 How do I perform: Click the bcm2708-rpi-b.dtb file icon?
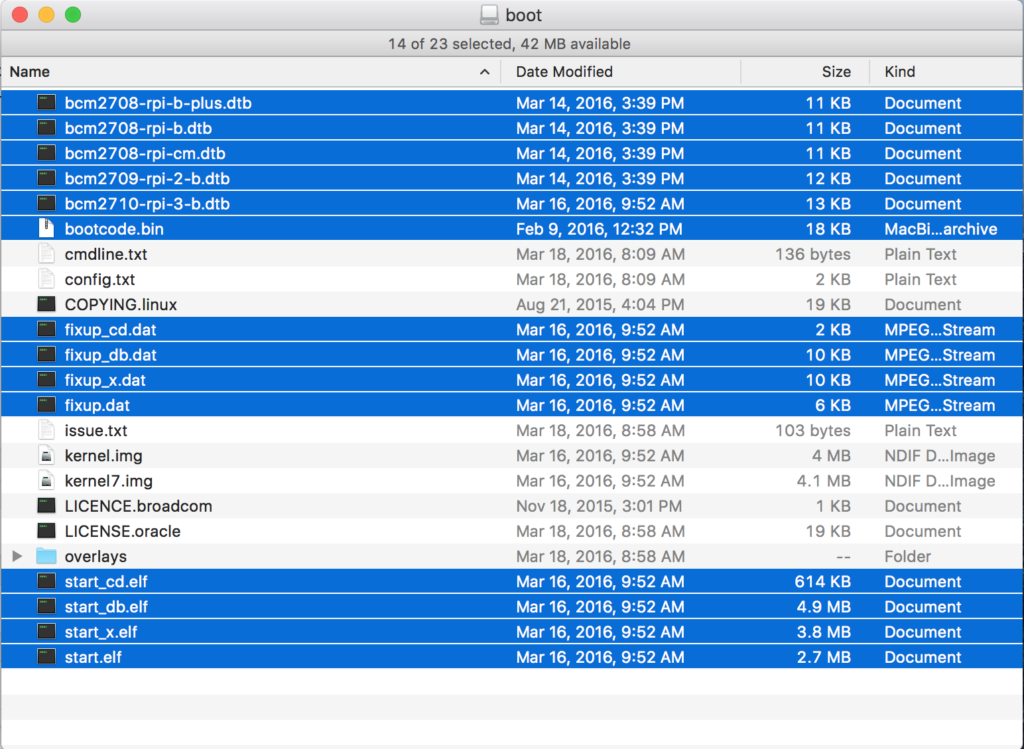(x=46, y=128)
